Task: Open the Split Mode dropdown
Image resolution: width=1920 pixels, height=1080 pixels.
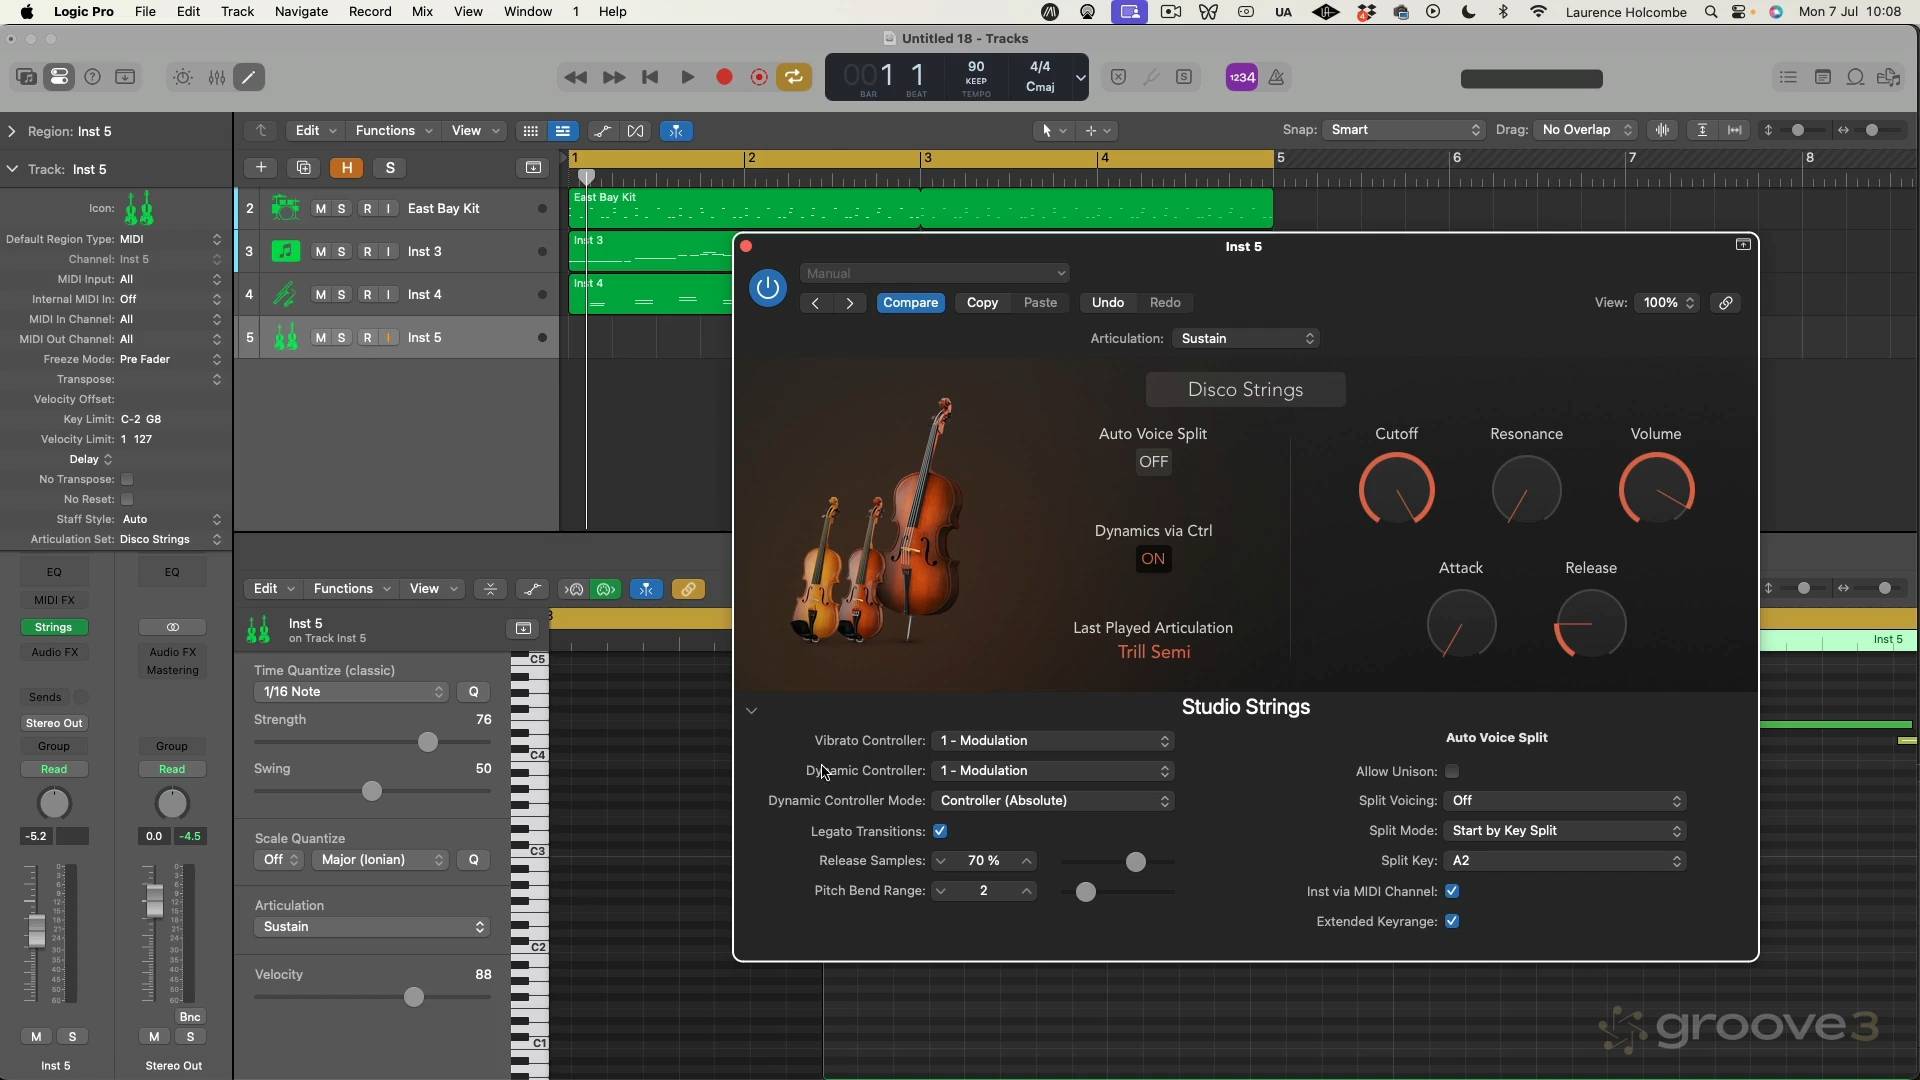Action: [x=1565, y=831]
